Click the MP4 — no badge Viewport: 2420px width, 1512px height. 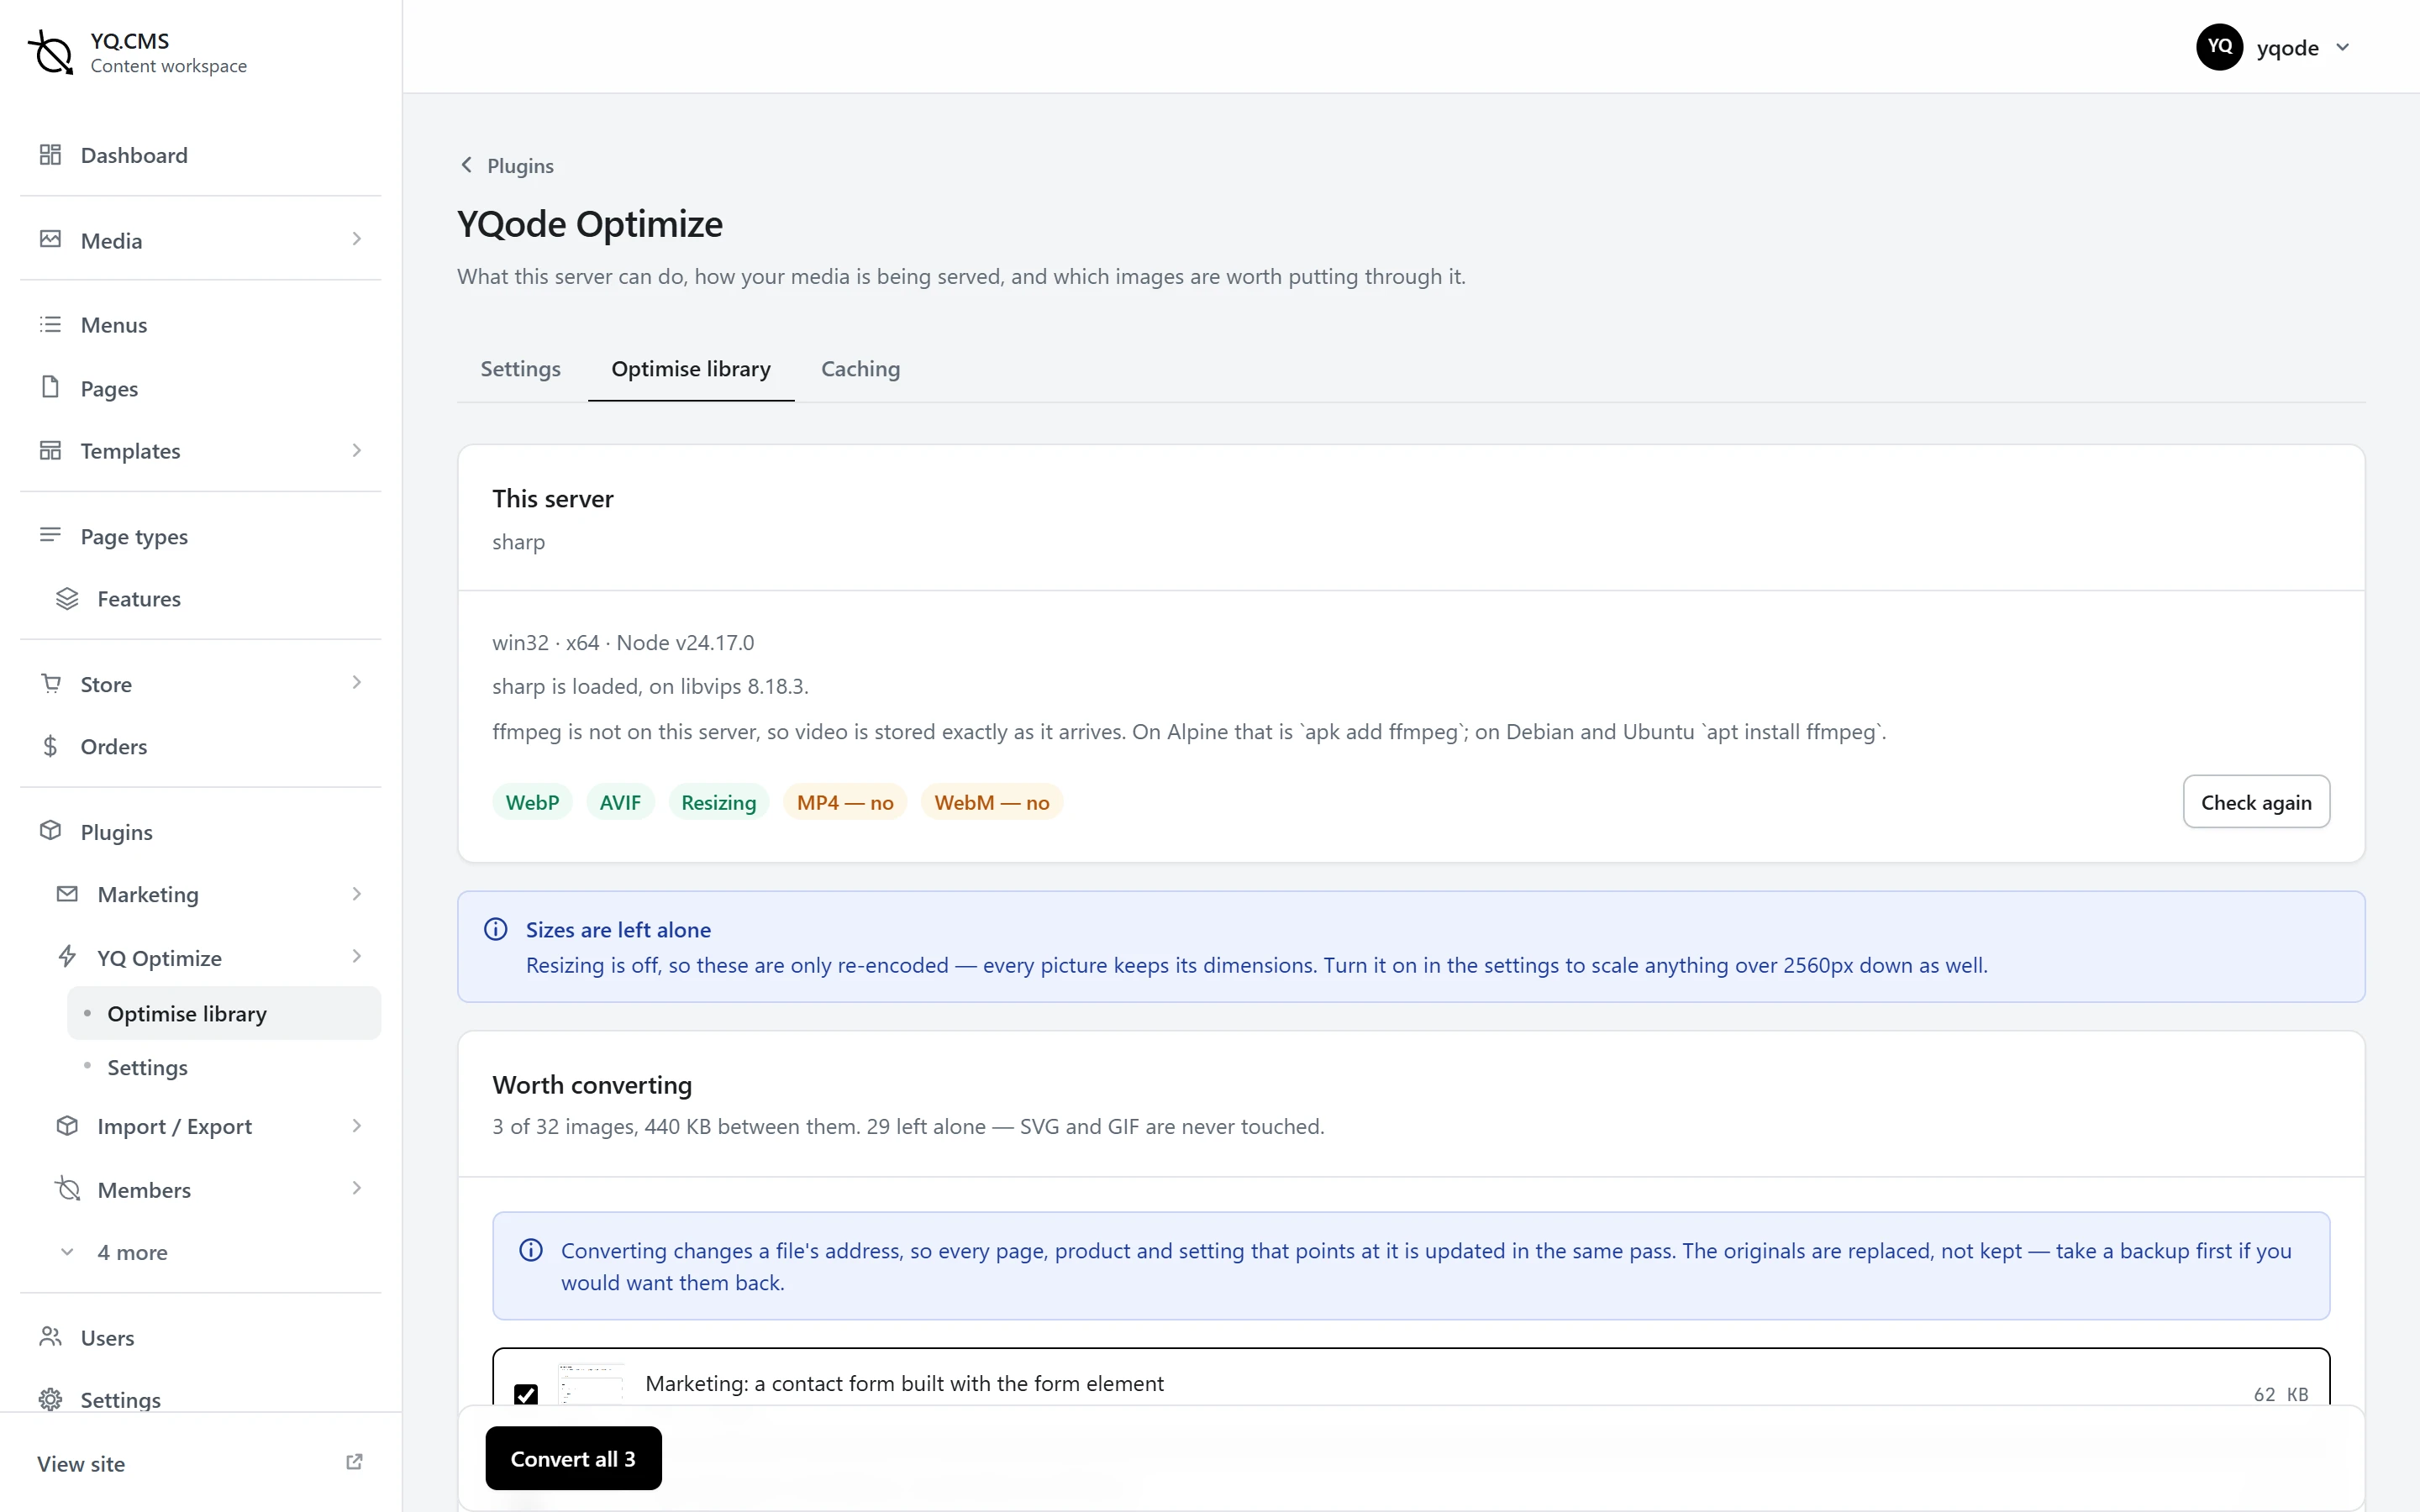click(x=845, y=802)
